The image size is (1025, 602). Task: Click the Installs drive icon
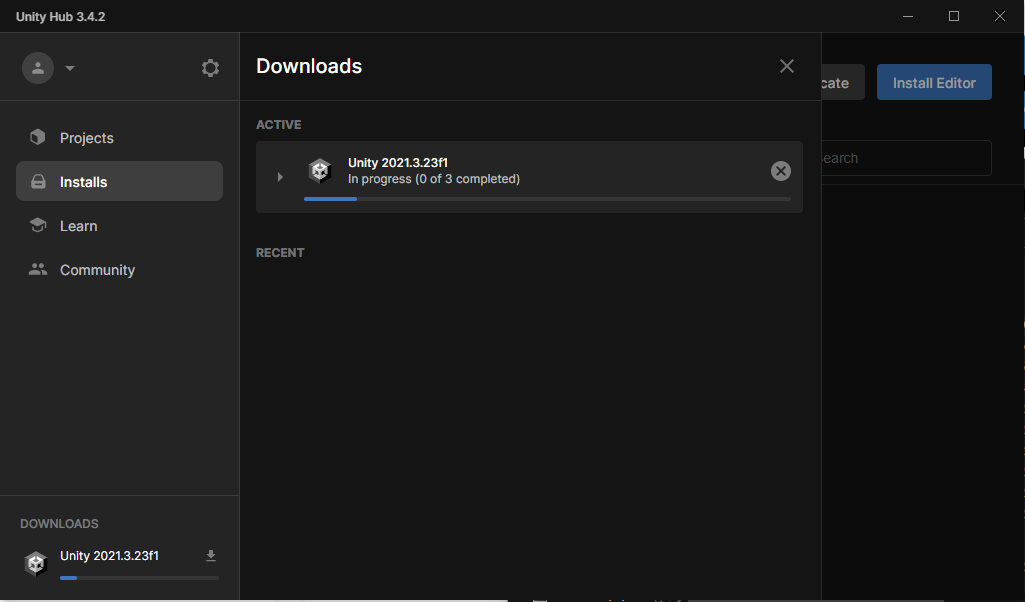[38, 181]
